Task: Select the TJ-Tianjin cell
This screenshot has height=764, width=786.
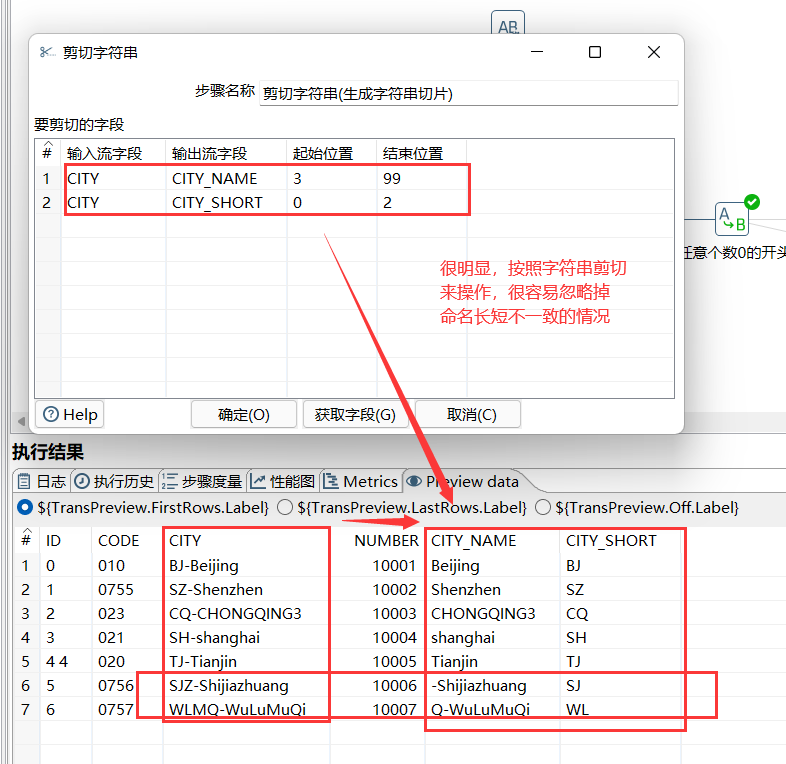Action: click(x=246, y=662)
